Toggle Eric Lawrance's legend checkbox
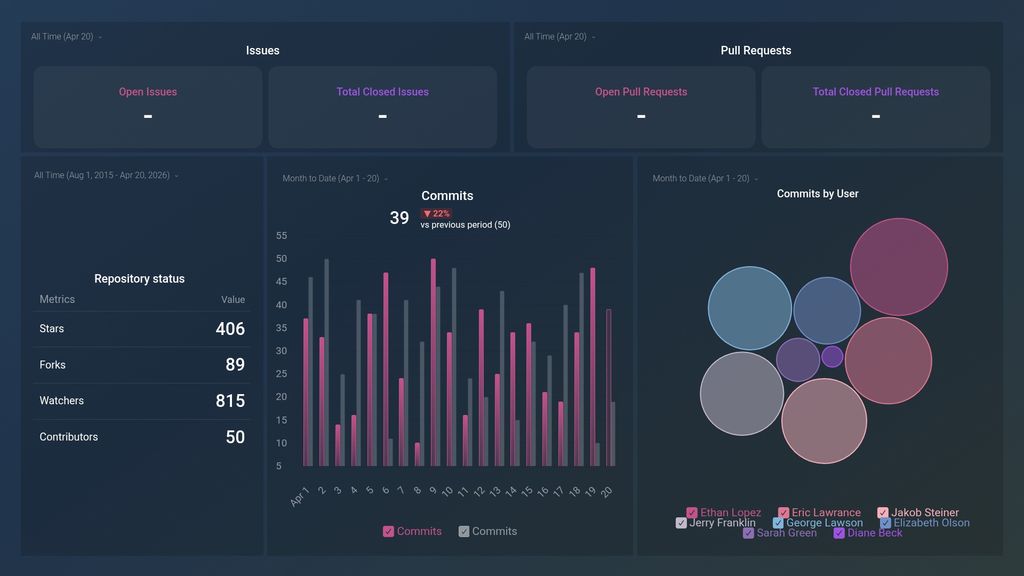The width and height of the screenshot is (1024, 576). (783, 512)
